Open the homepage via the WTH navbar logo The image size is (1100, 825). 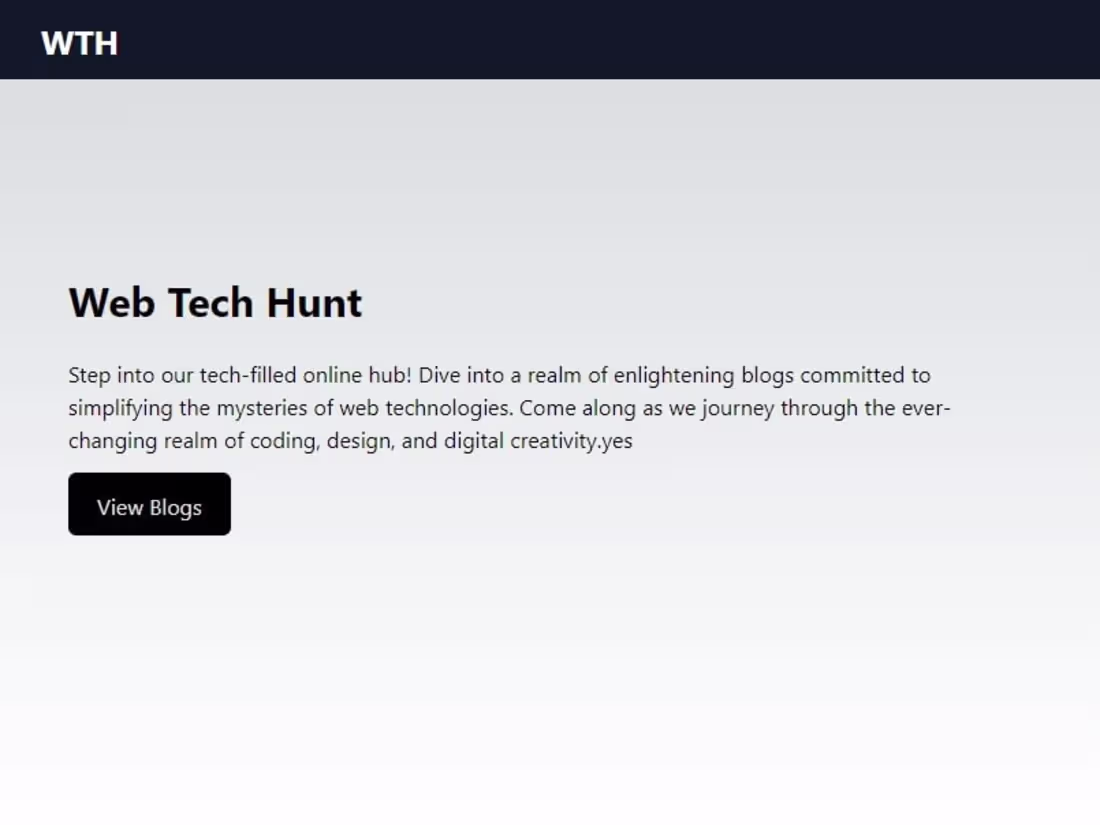coord(80,41)
